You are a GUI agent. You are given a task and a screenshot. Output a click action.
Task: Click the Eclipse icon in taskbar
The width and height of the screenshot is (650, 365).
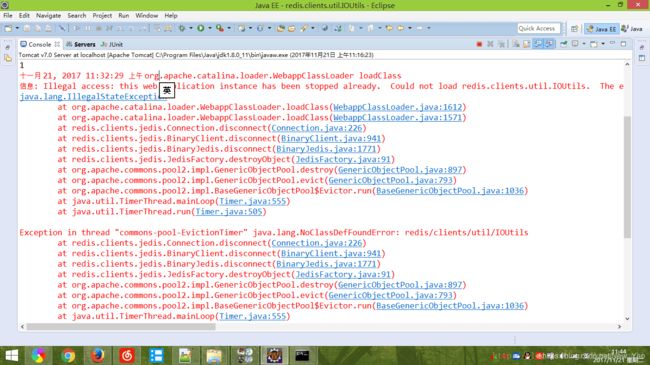tap(274, 355)
